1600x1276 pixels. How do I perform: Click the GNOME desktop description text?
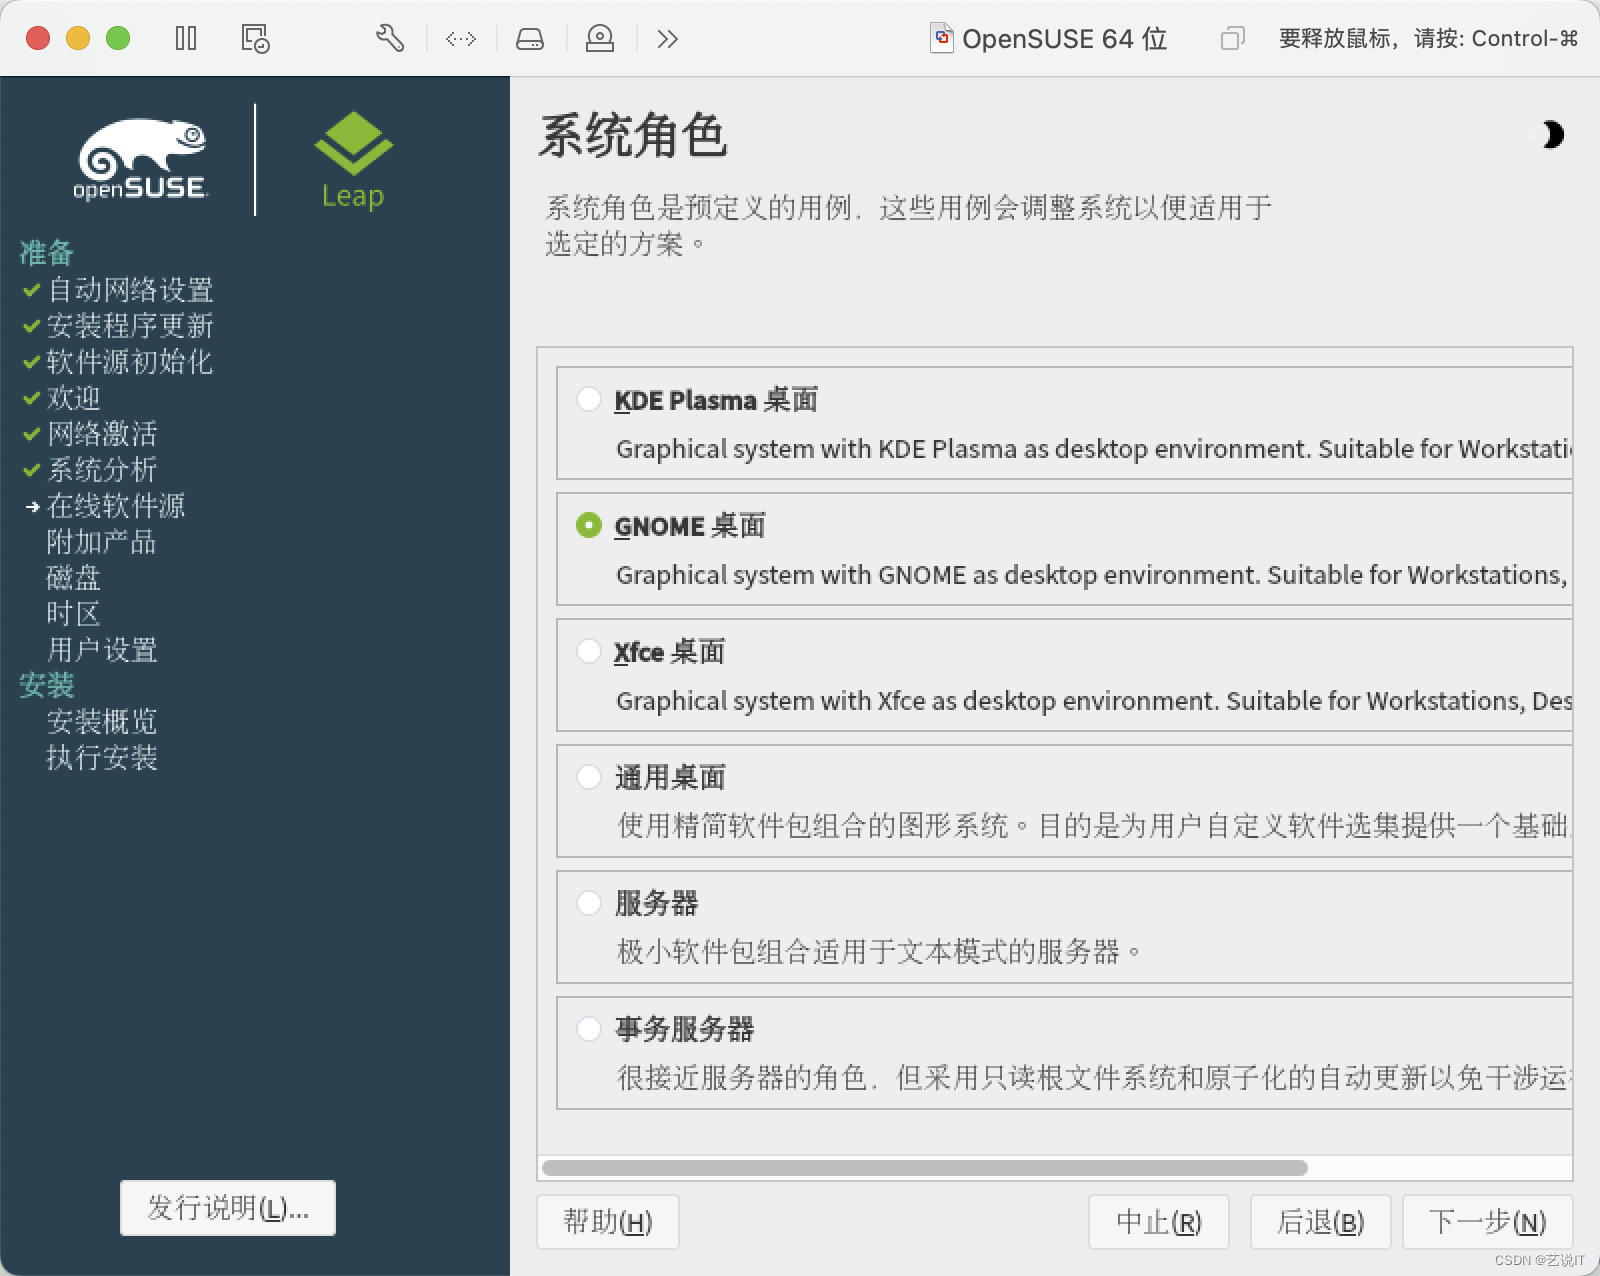(x=1092, y=575)
